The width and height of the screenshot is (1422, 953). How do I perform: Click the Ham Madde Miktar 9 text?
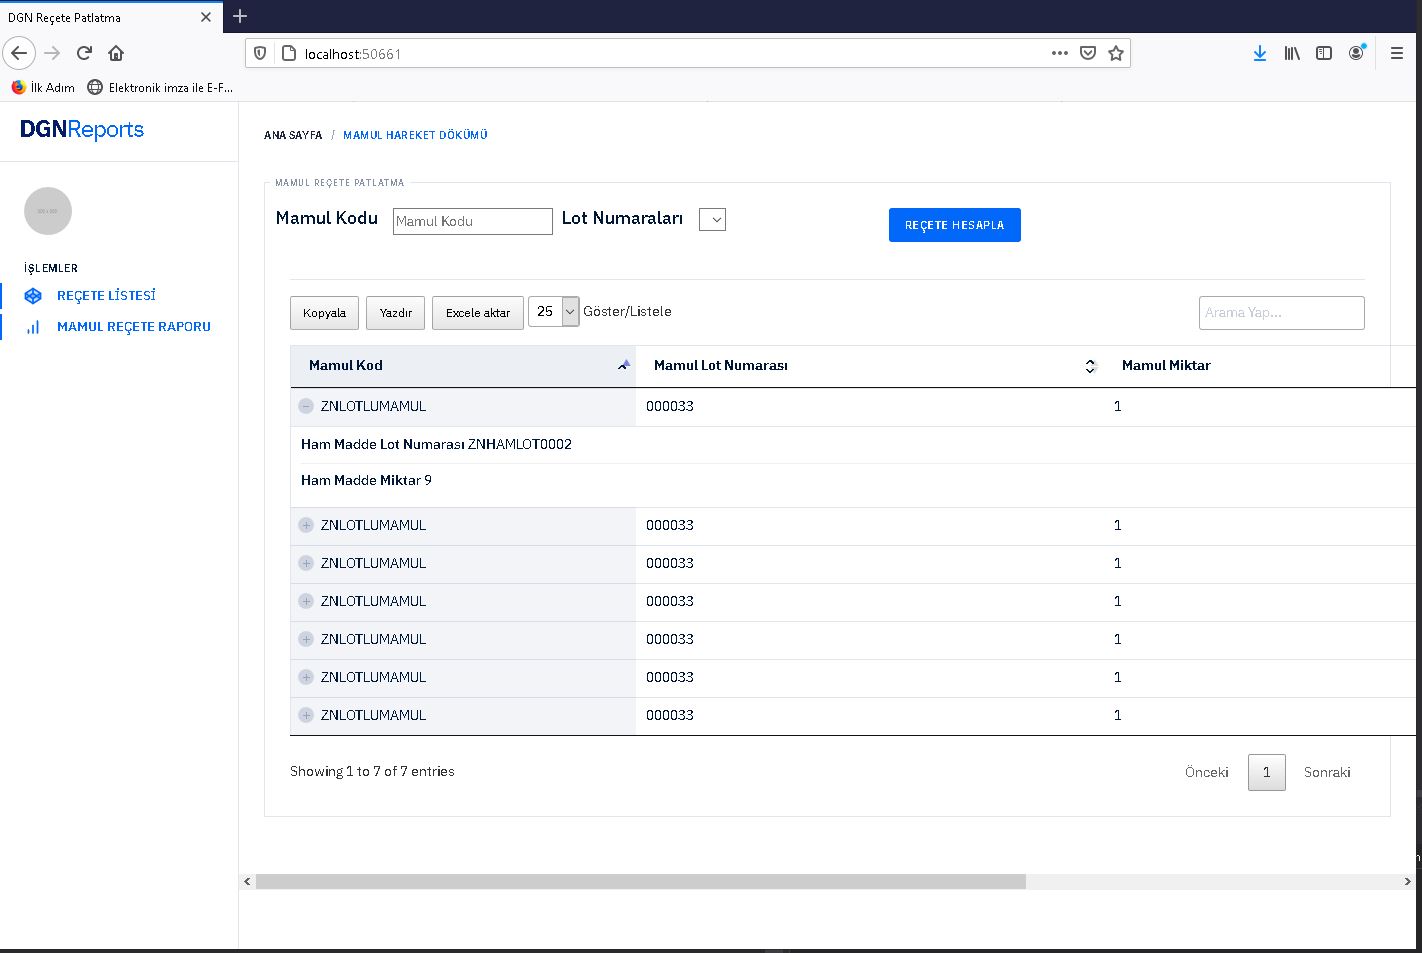click(x=366, y=481)
